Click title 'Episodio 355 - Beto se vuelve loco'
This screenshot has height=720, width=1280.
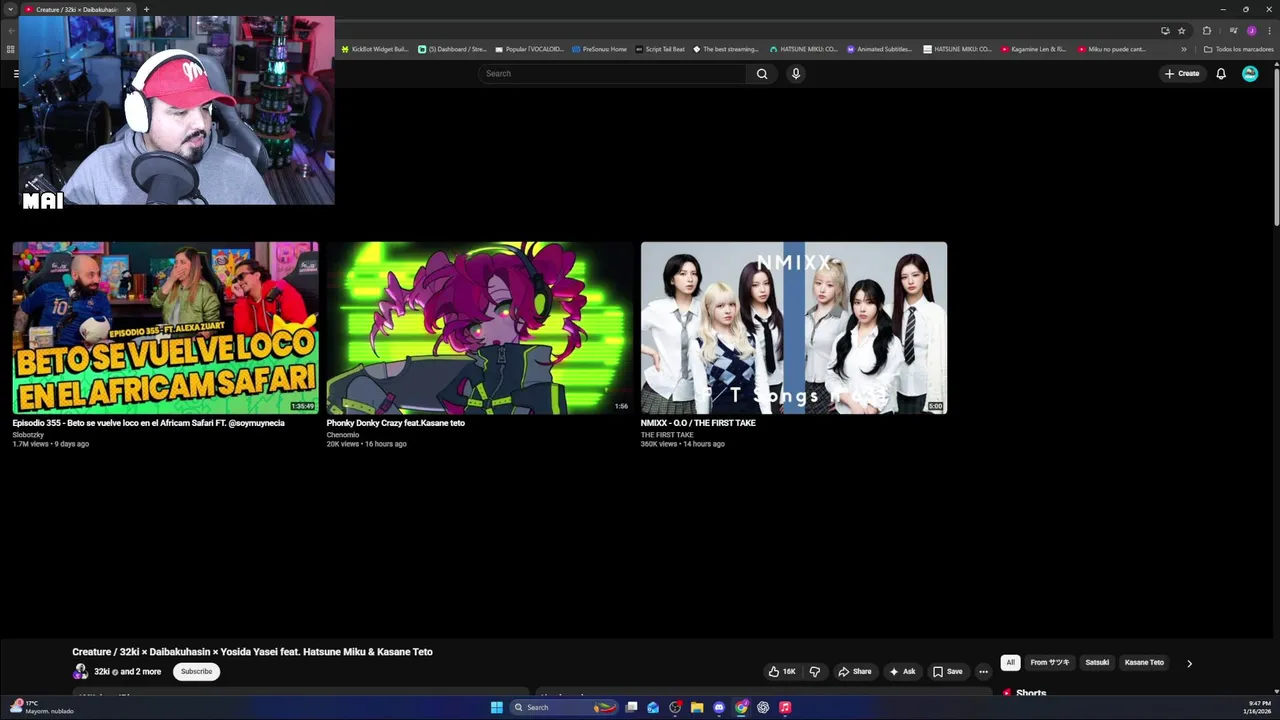[148, 423]
